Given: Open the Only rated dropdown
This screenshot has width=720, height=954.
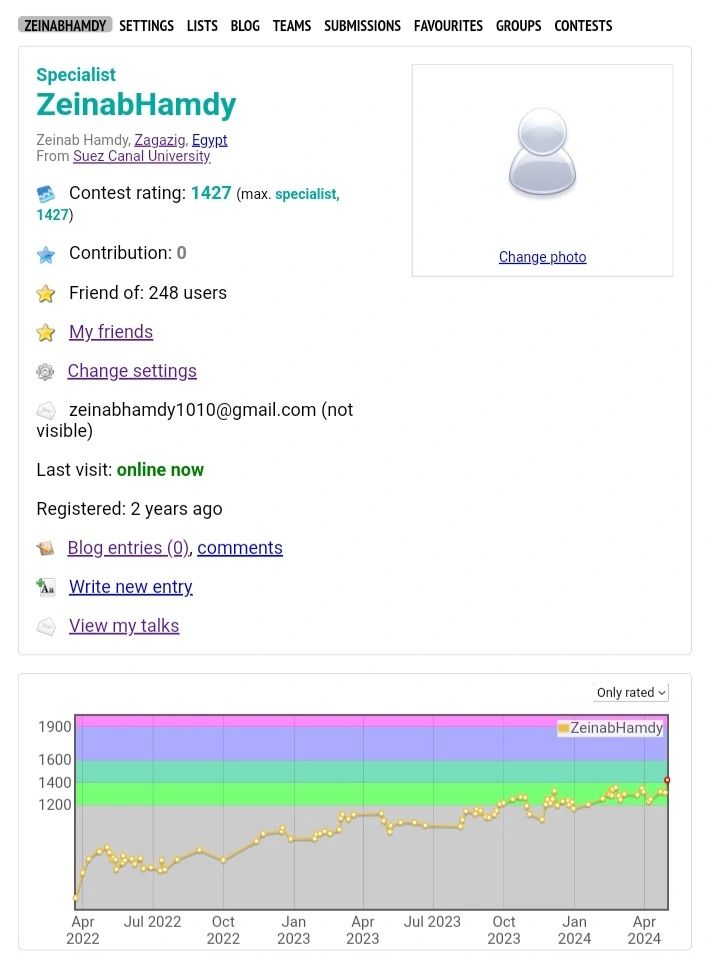Looking at the screenshot, I should pos(631,692).
